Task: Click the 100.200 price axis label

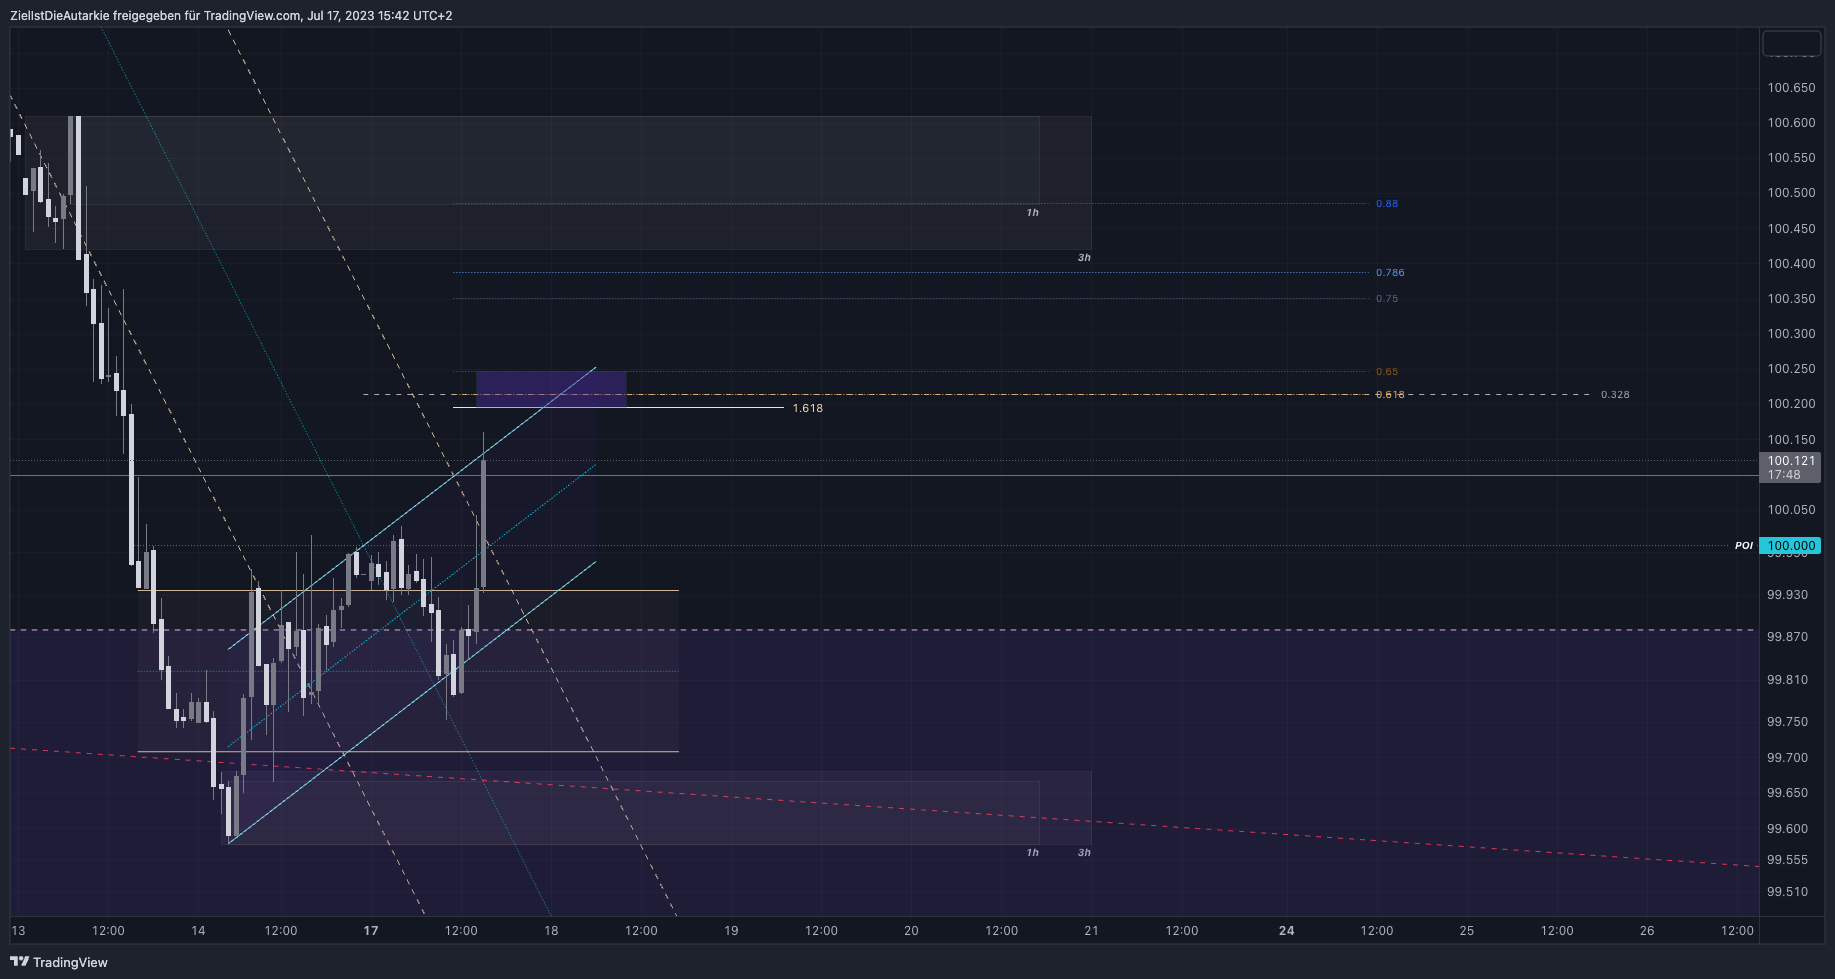Action: click(1791, 404)
